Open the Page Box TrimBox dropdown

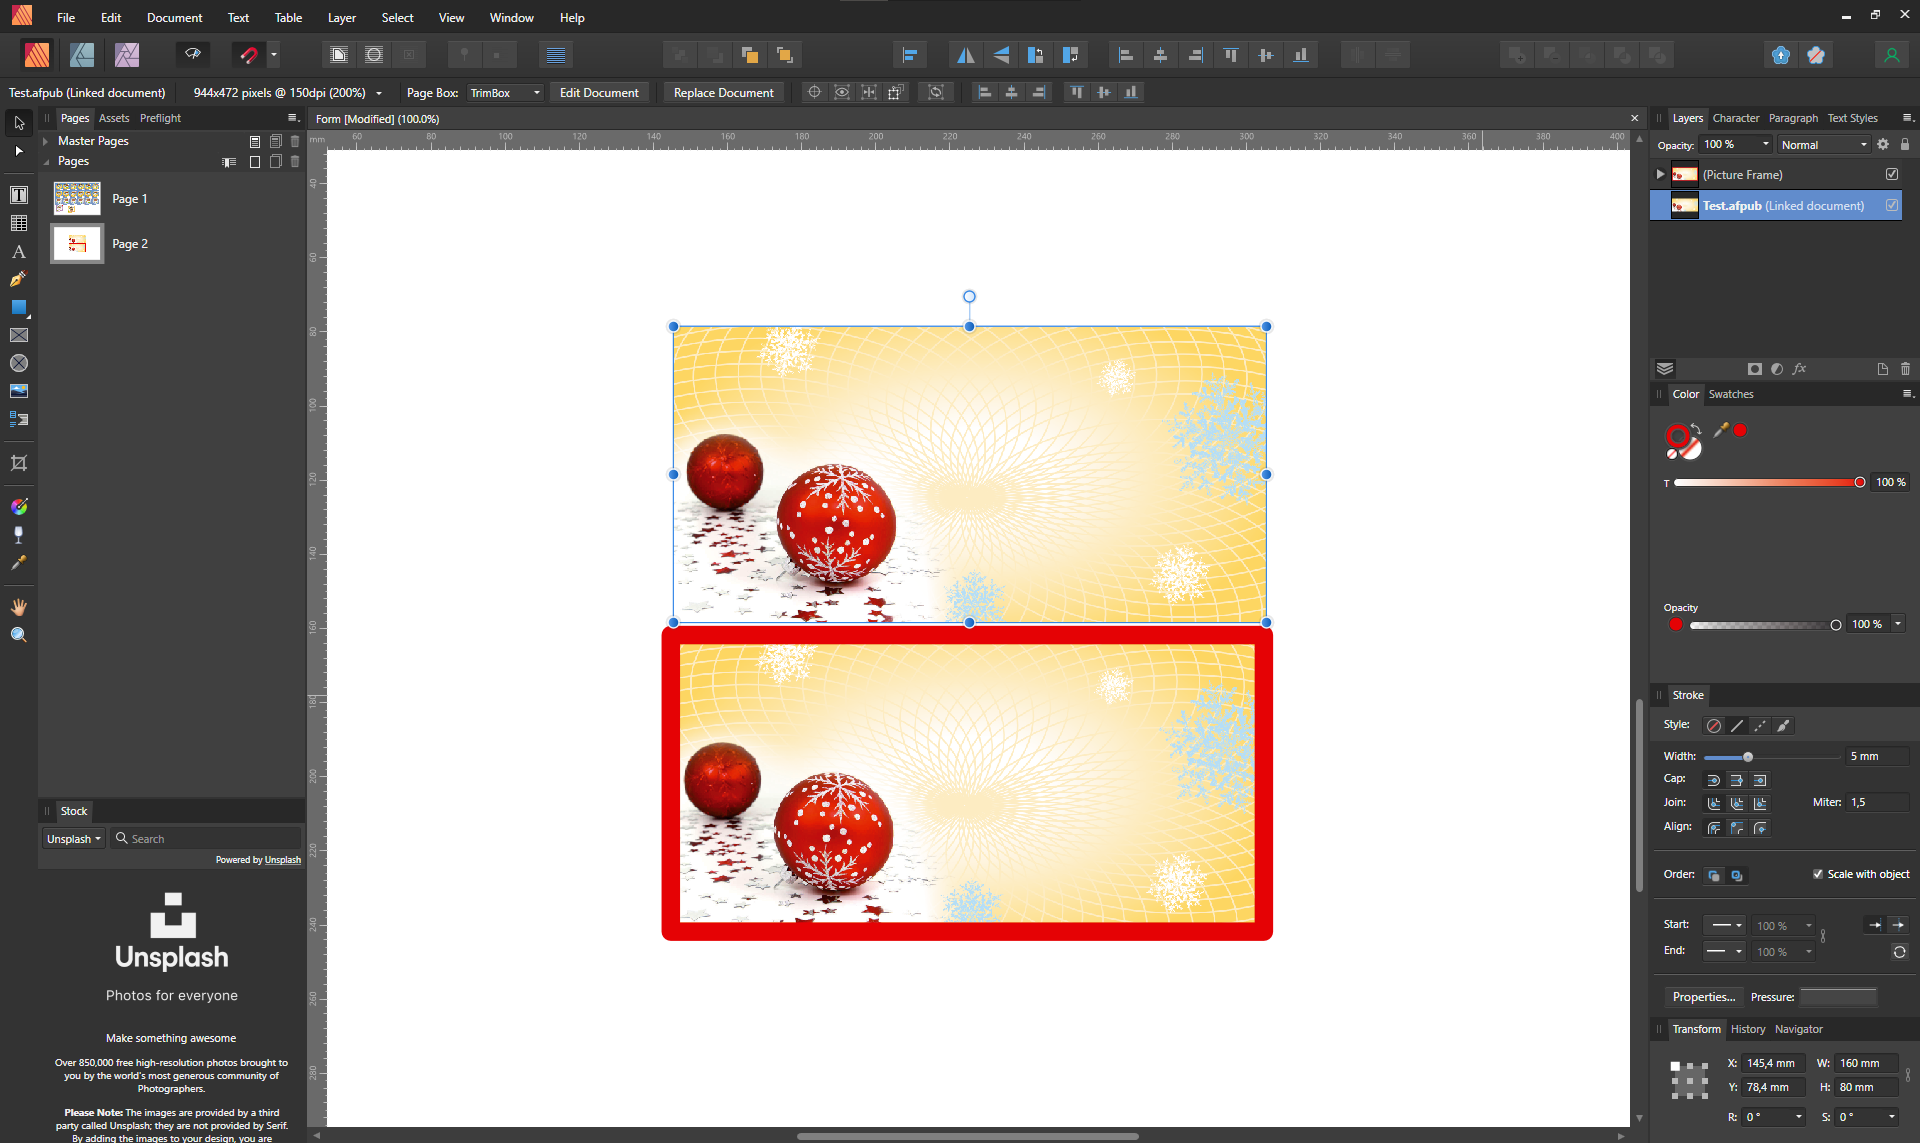click(x=506, y=93)
